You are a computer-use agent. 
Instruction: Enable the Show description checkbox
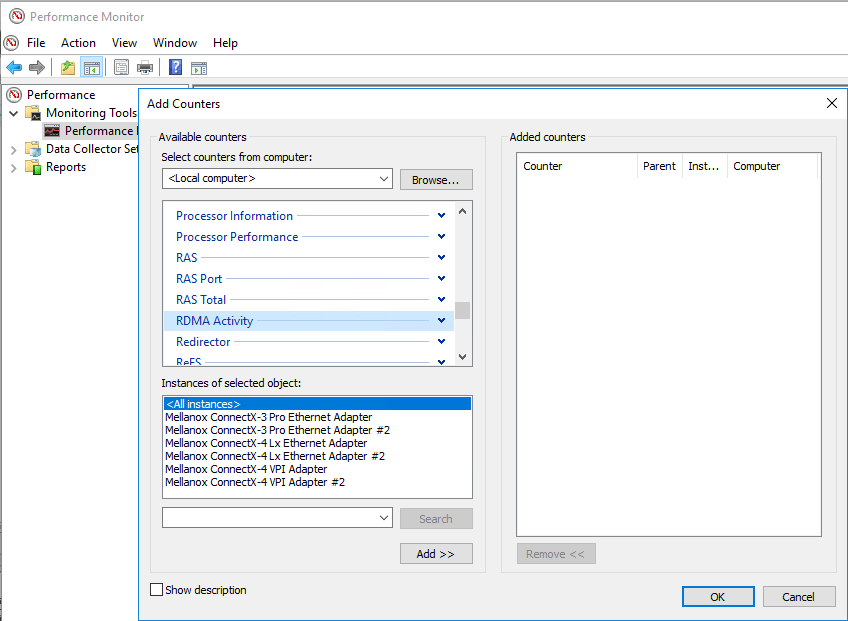156,590
